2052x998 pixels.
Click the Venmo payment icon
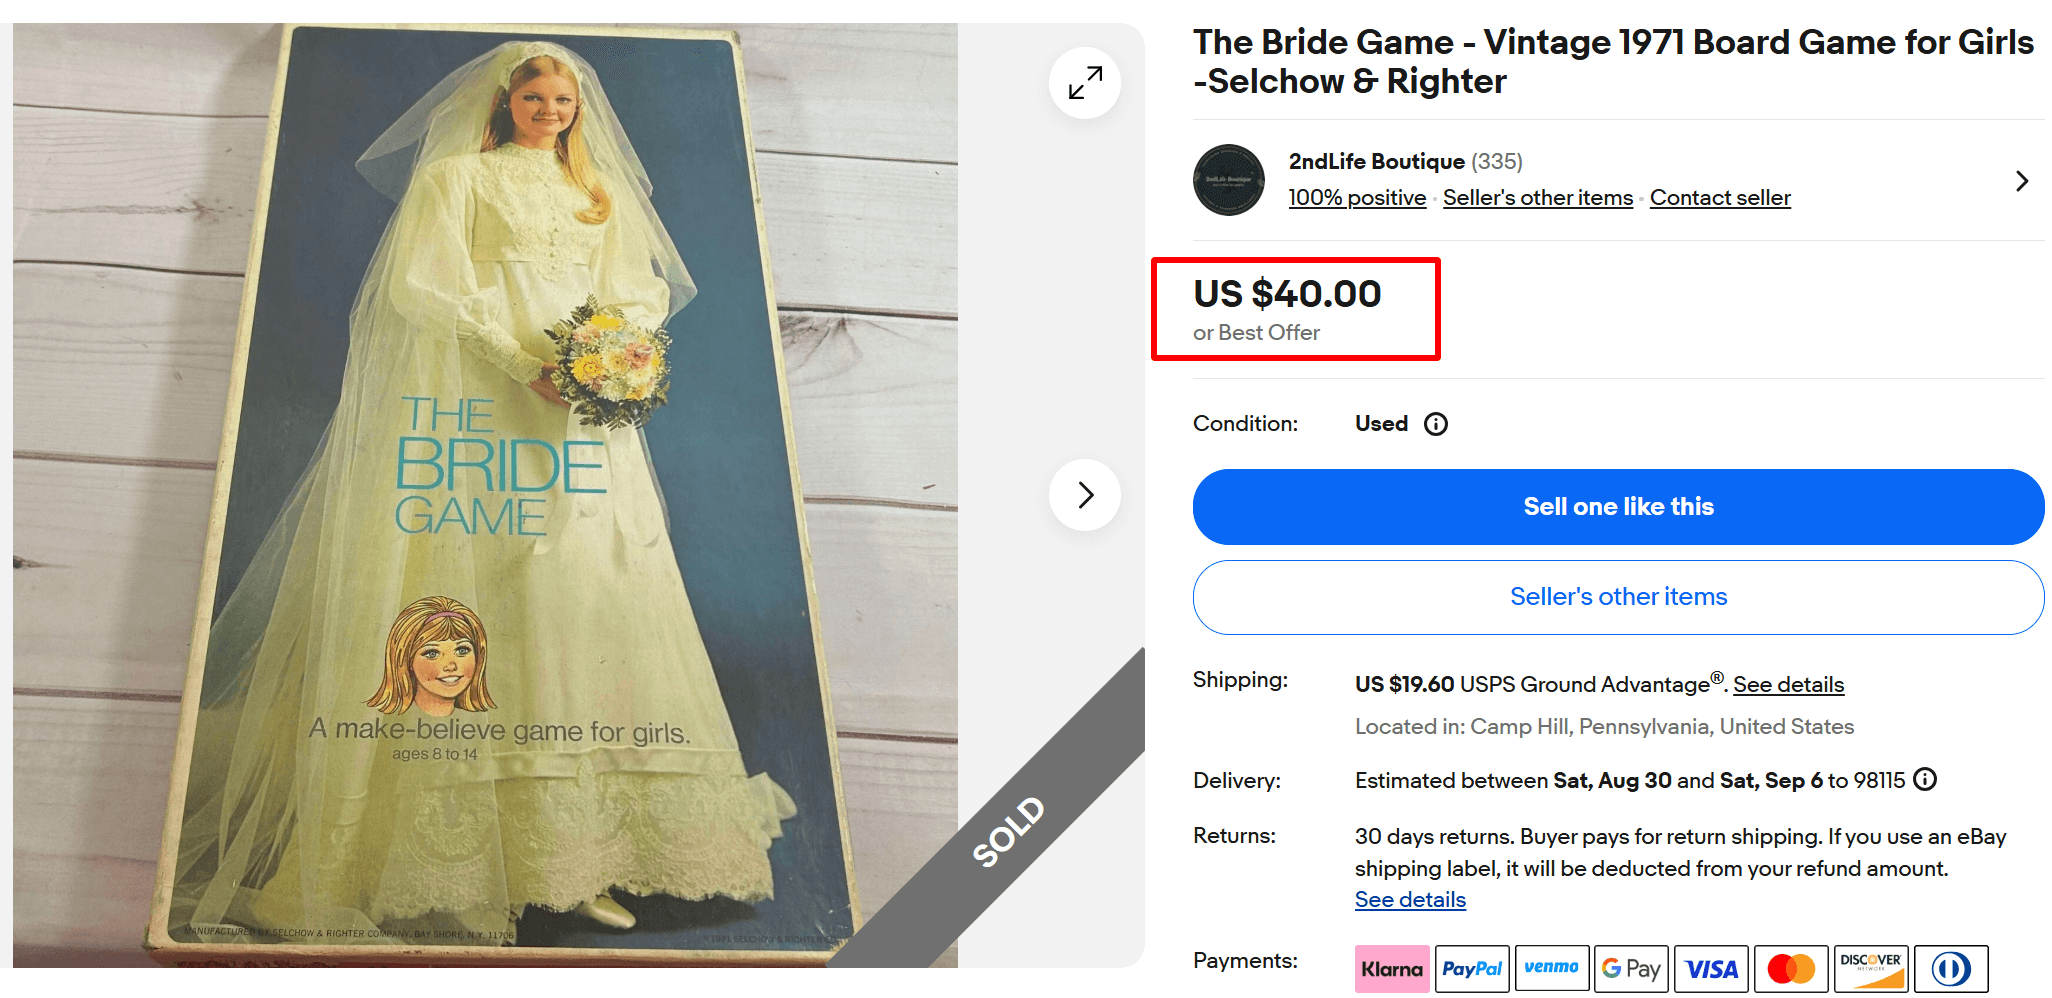coord(1552,968)
